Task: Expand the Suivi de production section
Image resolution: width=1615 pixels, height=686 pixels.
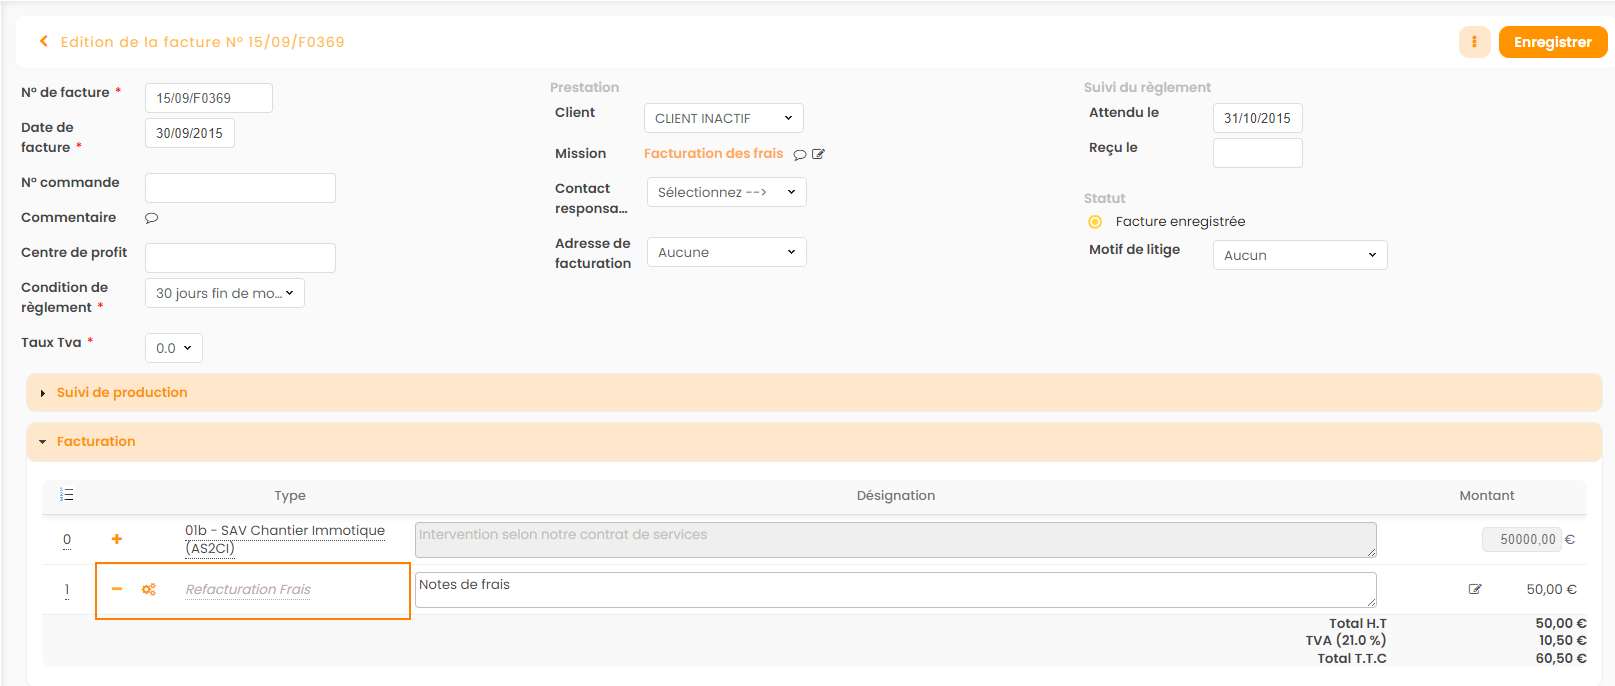Action: click(x=122, y=393)
